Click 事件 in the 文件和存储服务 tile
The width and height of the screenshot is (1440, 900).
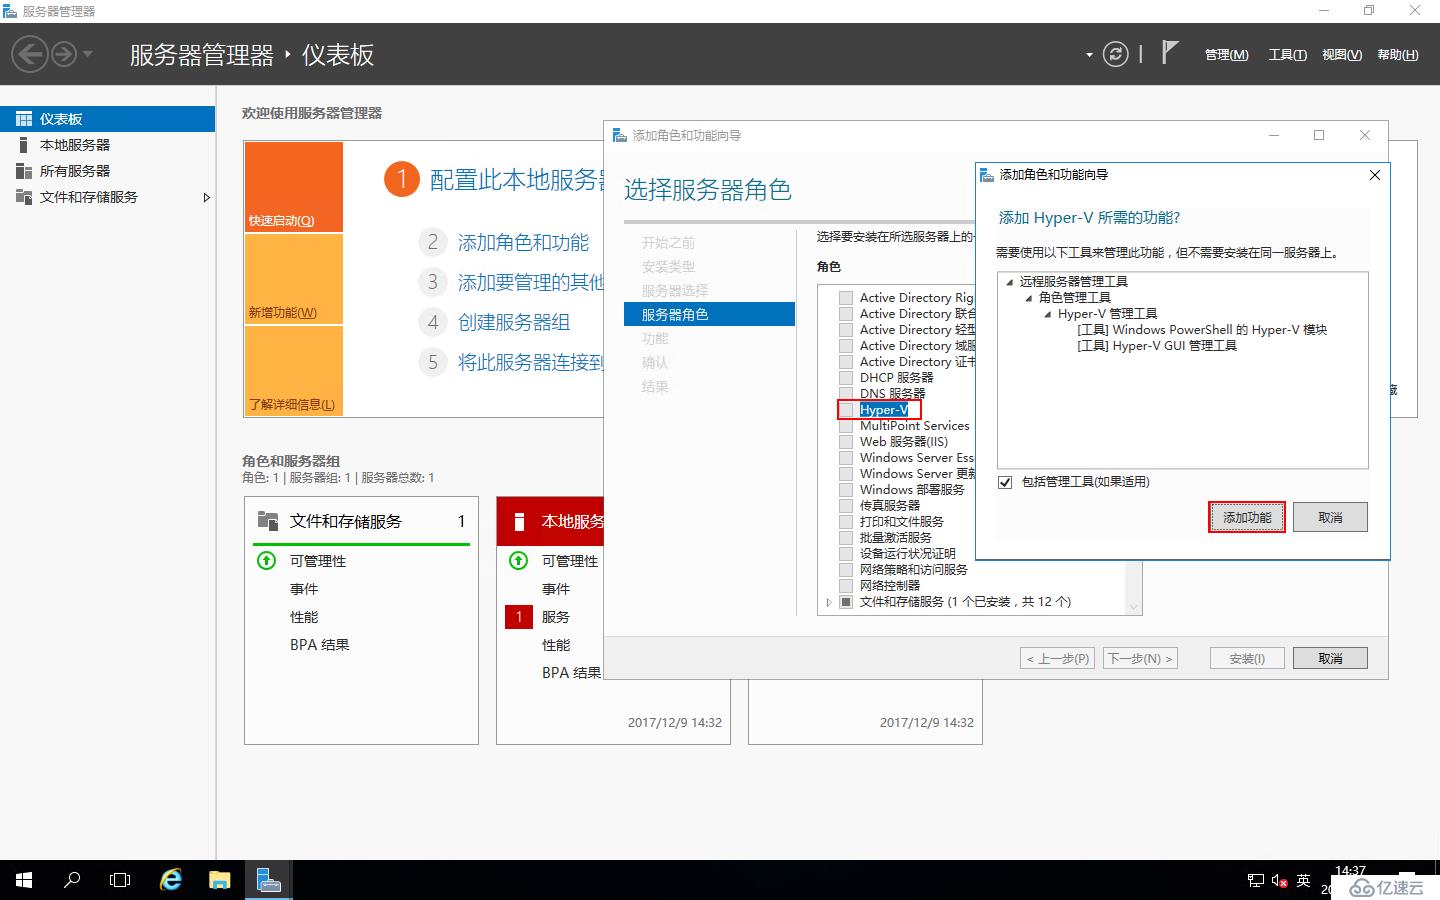[304, 589]
